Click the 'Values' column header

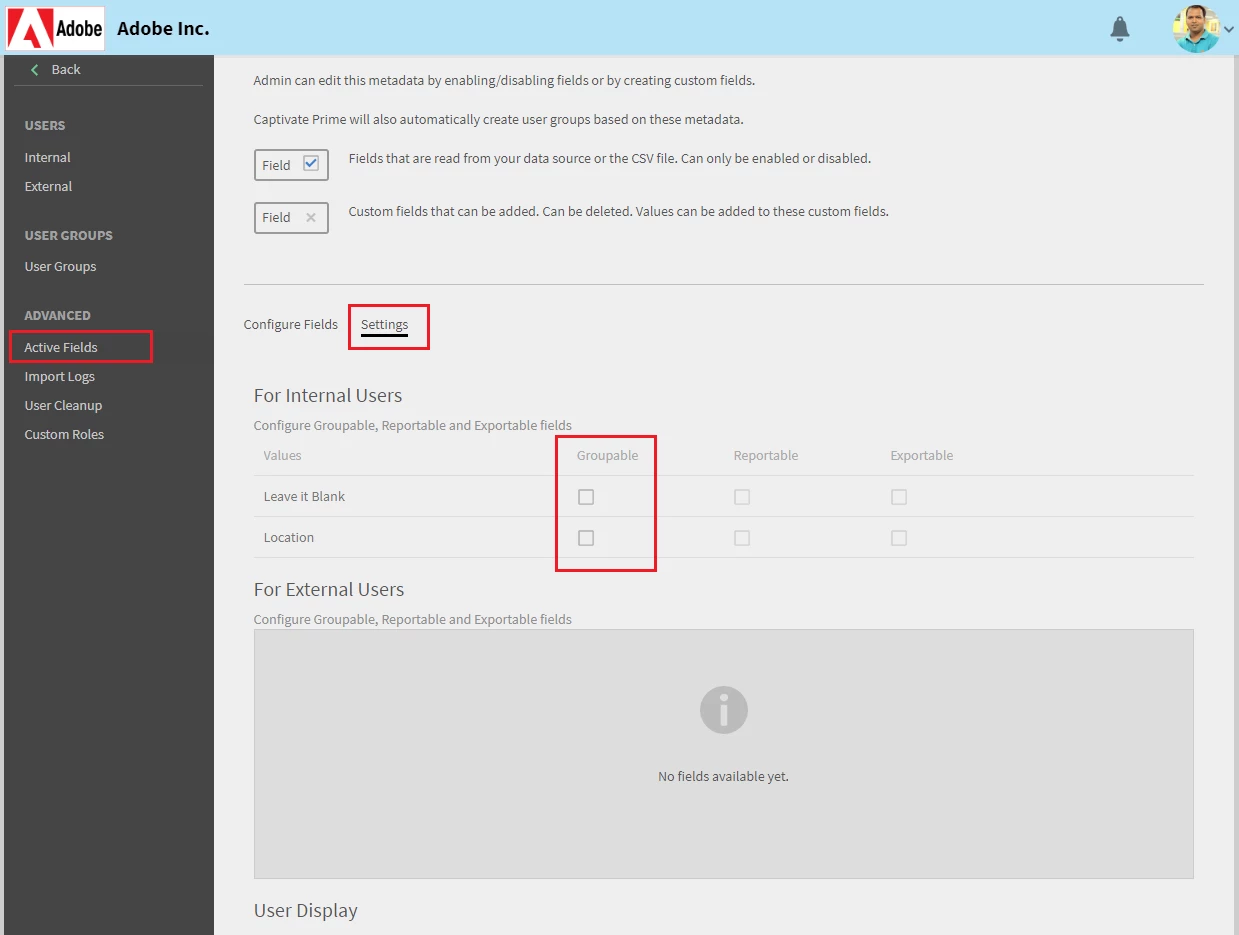(282, 455)
